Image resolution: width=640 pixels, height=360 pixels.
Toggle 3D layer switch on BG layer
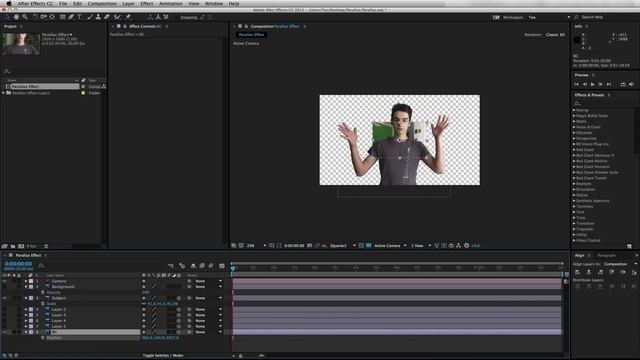(x=179, y=332)
